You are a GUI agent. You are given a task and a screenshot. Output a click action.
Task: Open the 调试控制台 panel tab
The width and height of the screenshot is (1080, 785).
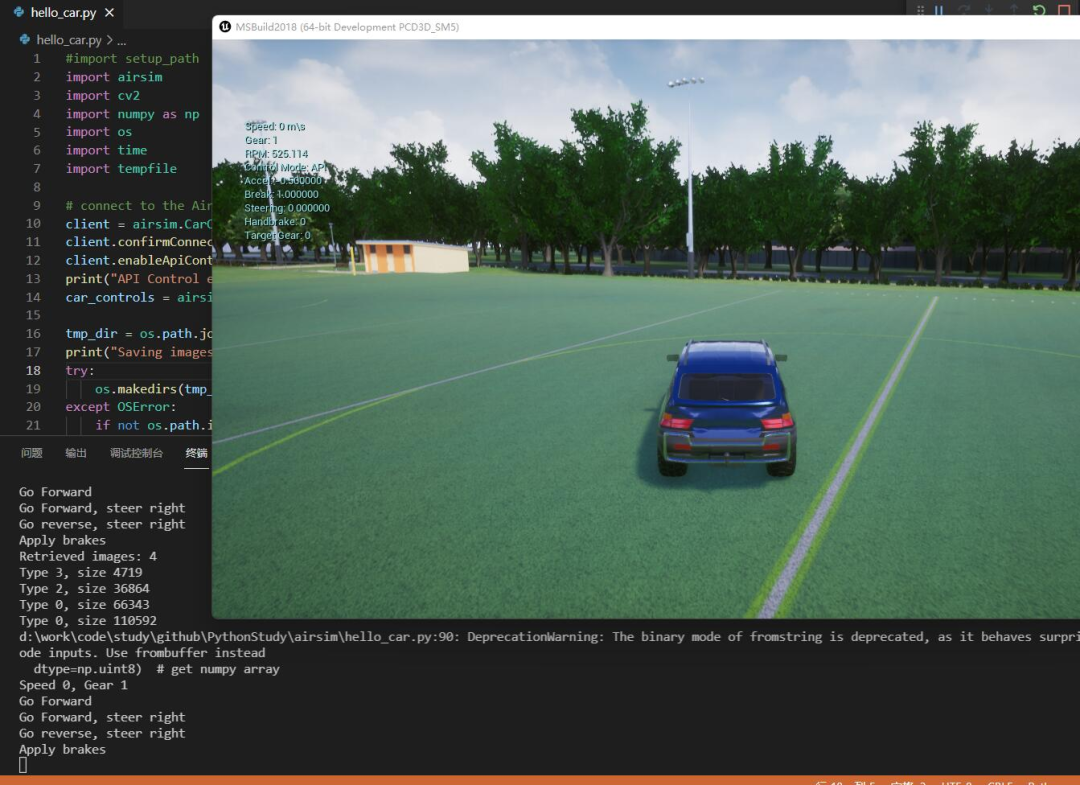[x=136, y=452]
